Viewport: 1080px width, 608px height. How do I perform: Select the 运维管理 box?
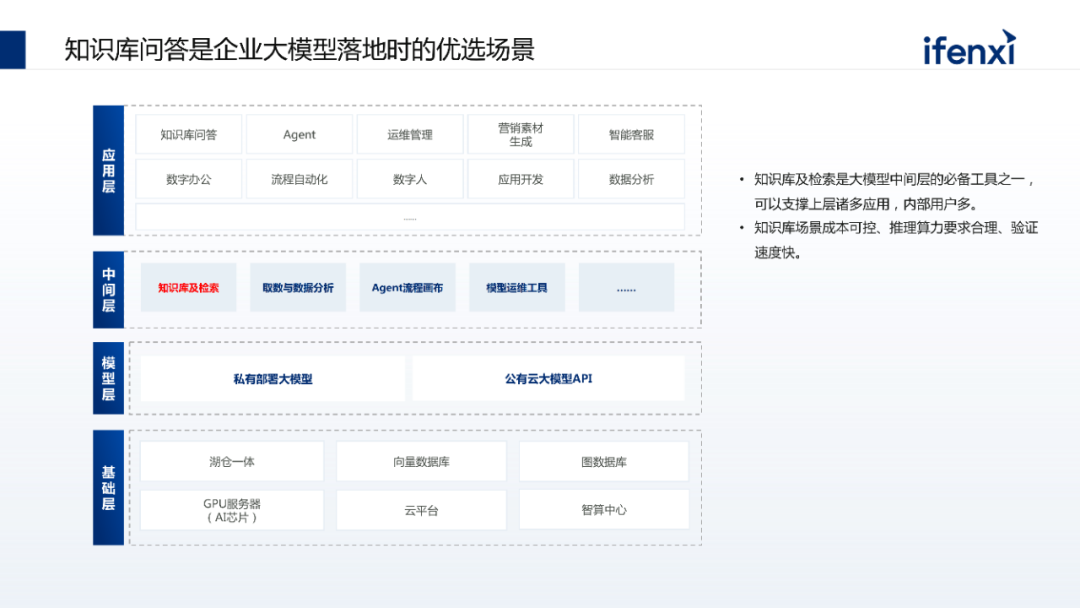[410, 135]
